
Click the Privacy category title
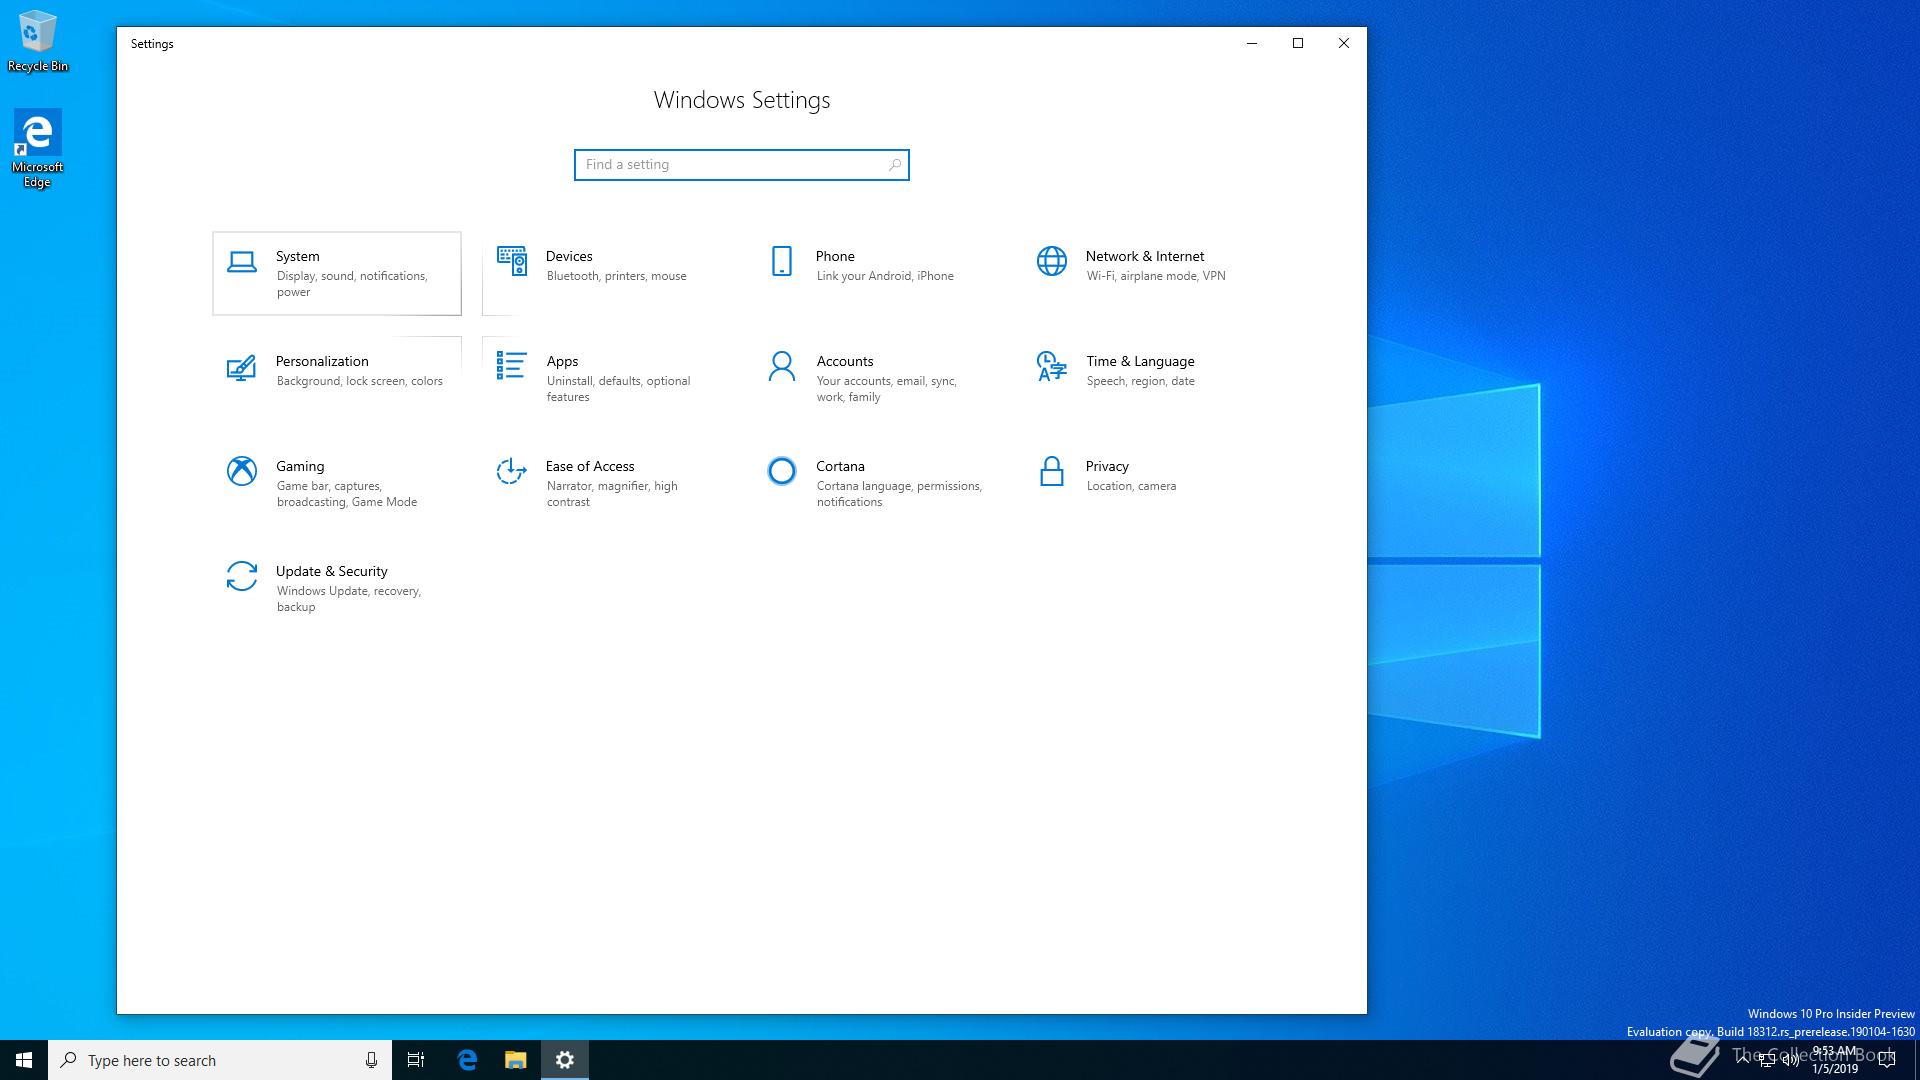point(1107,467)
